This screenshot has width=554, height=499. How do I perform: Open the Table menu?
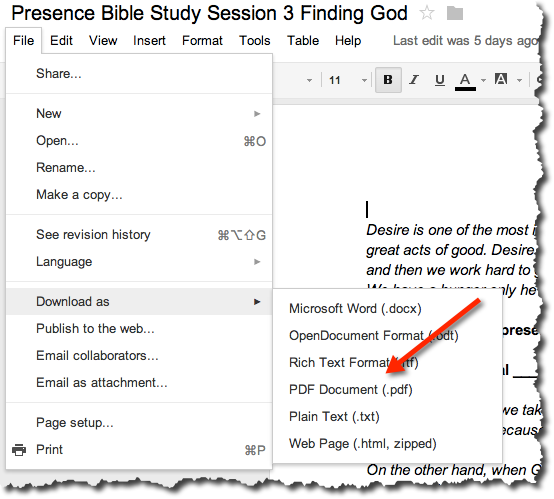303,41
